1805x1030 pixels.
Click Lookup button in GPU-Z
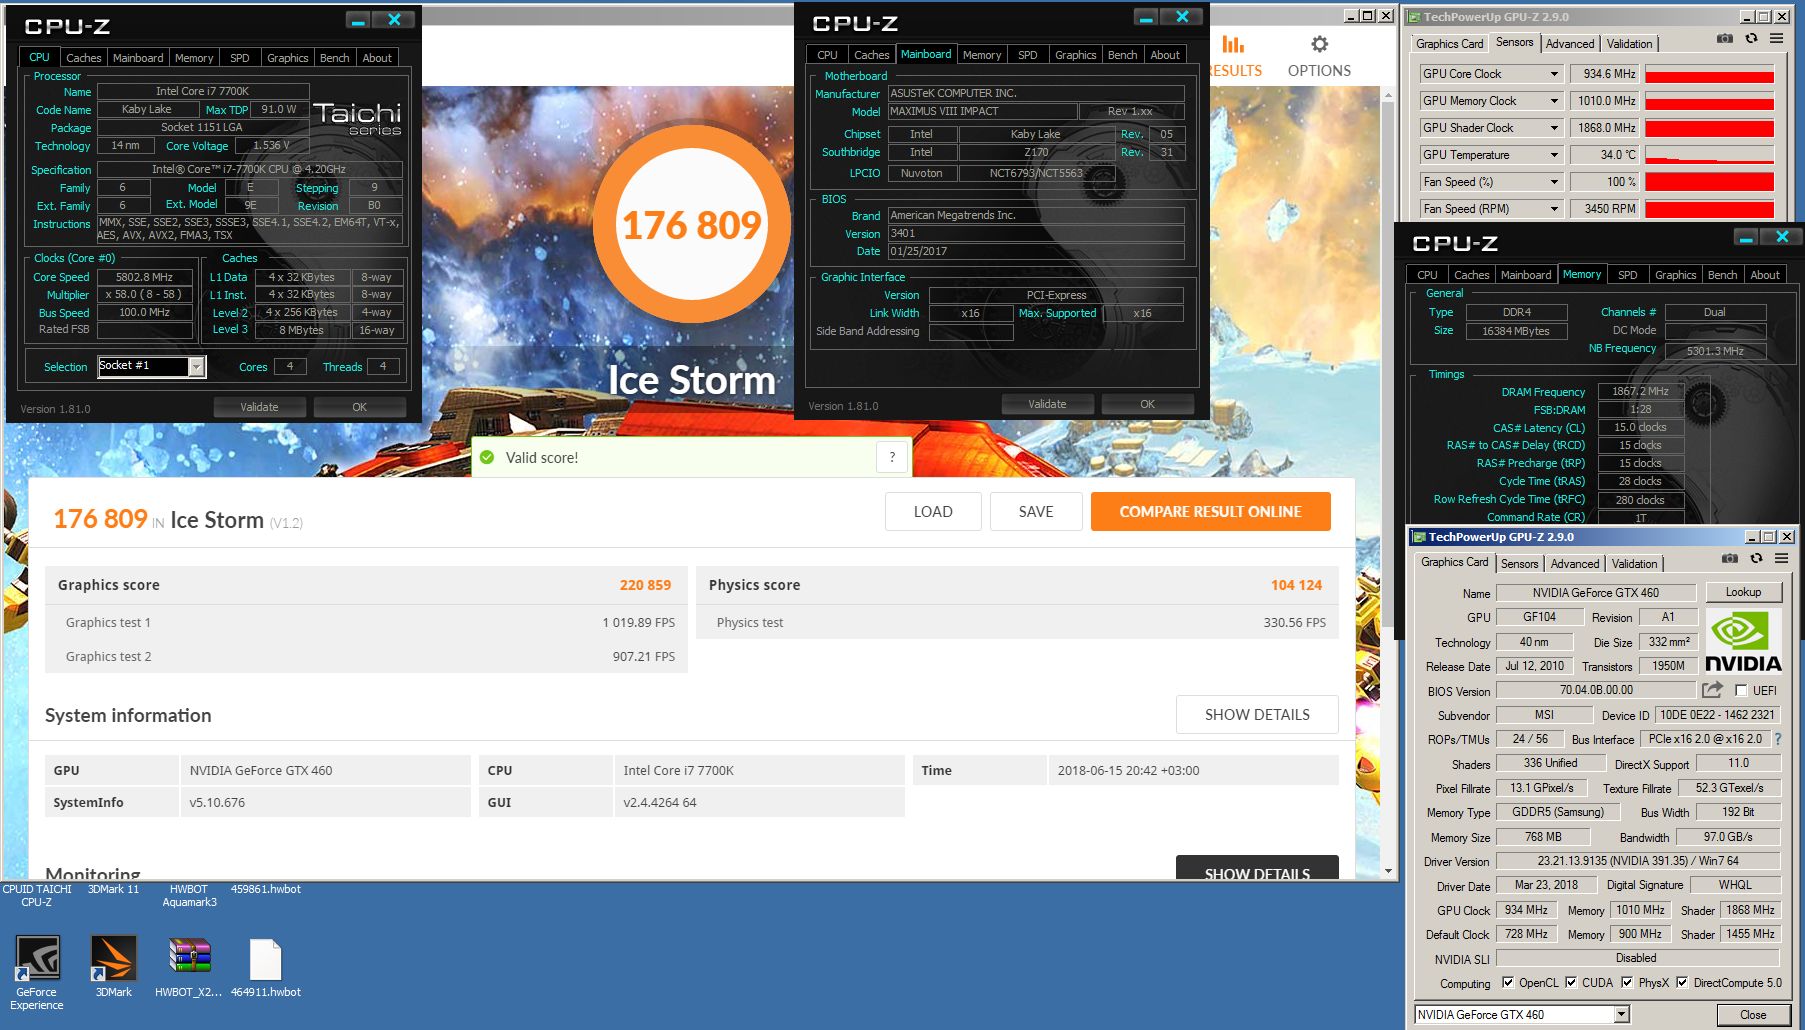[1743, 592]
